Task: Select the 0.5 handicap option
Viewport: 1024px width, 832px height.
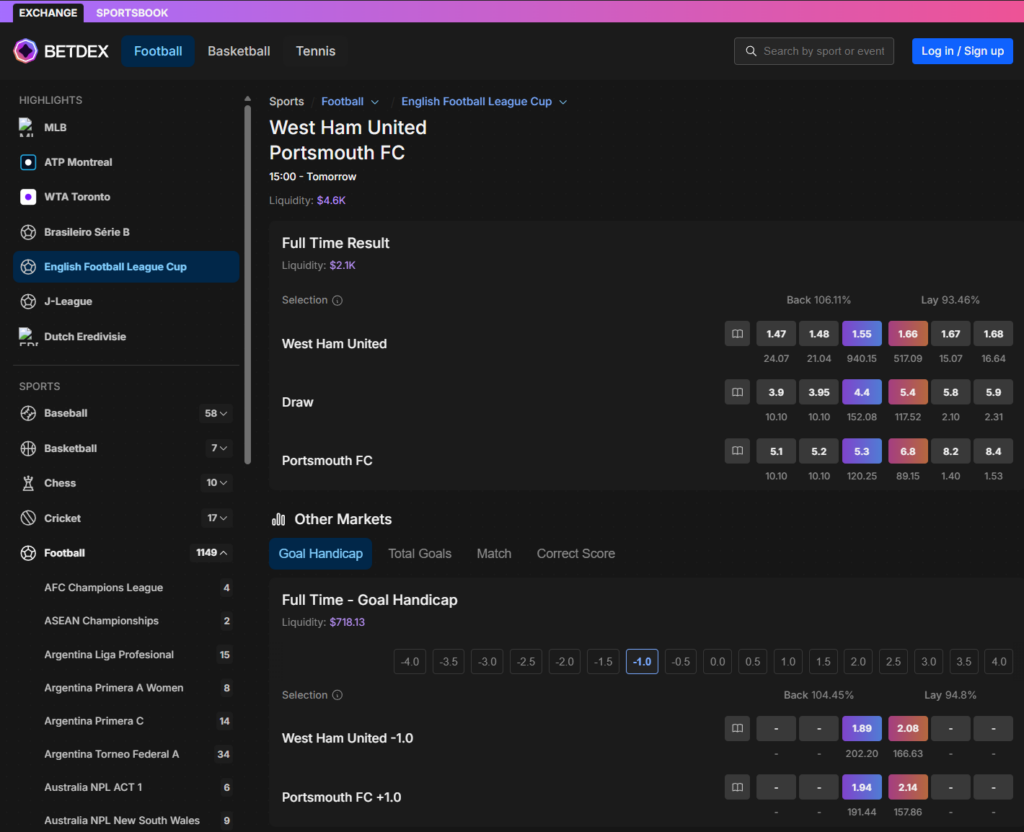Action: (x=753, y=662)
